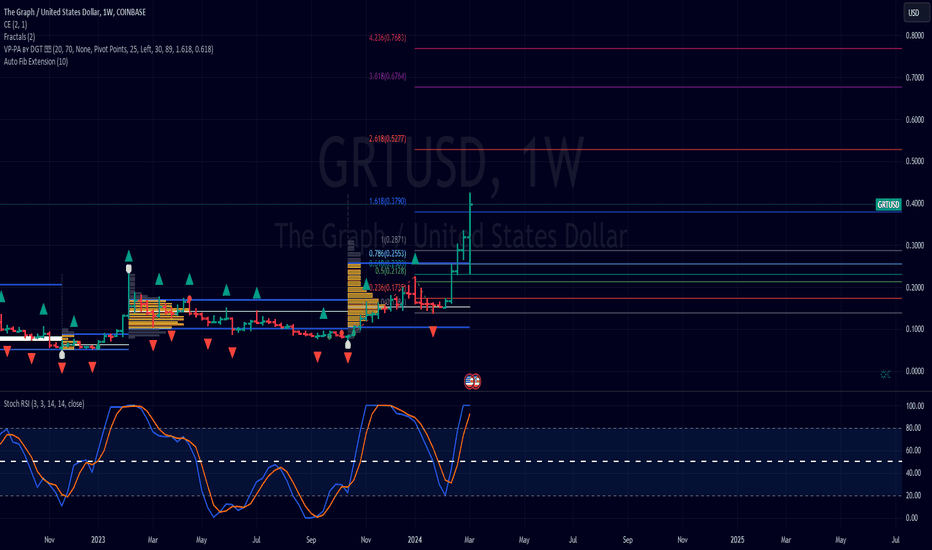This screenshot has height=550, width=932.
Task: Click the upper end of the latest weekly bar
Action: point(470,194)
